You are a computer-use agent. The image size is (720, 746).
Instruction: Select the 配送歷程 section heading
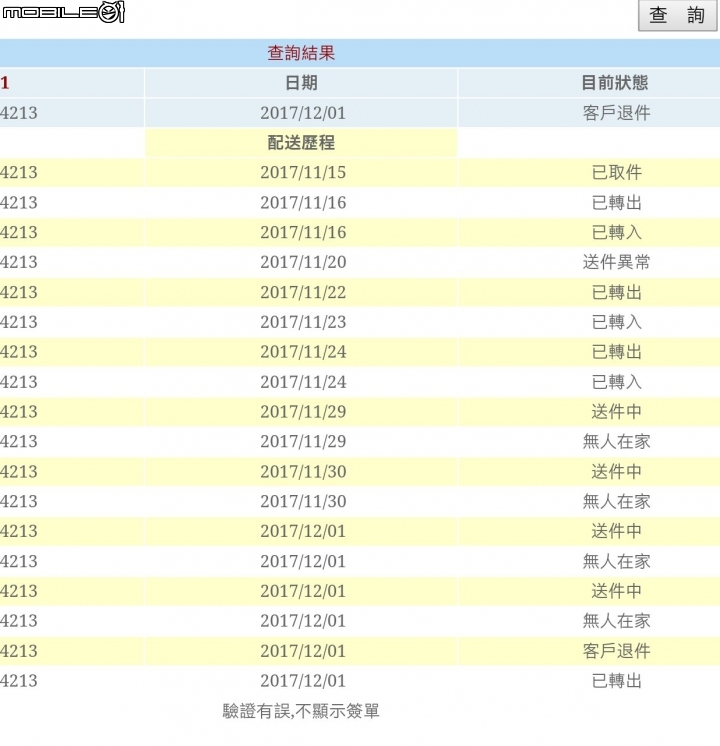click(301, 143)
